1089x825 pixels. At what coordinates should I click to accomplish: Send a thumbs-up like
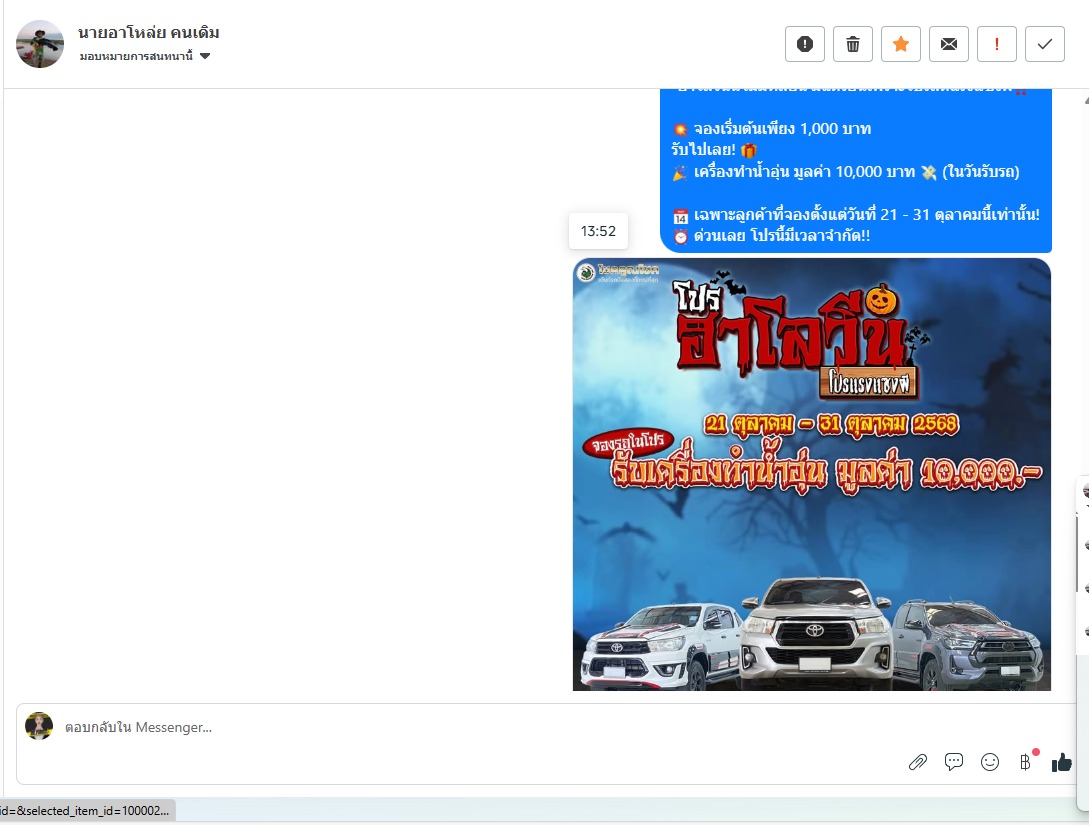click(1061, 762)
